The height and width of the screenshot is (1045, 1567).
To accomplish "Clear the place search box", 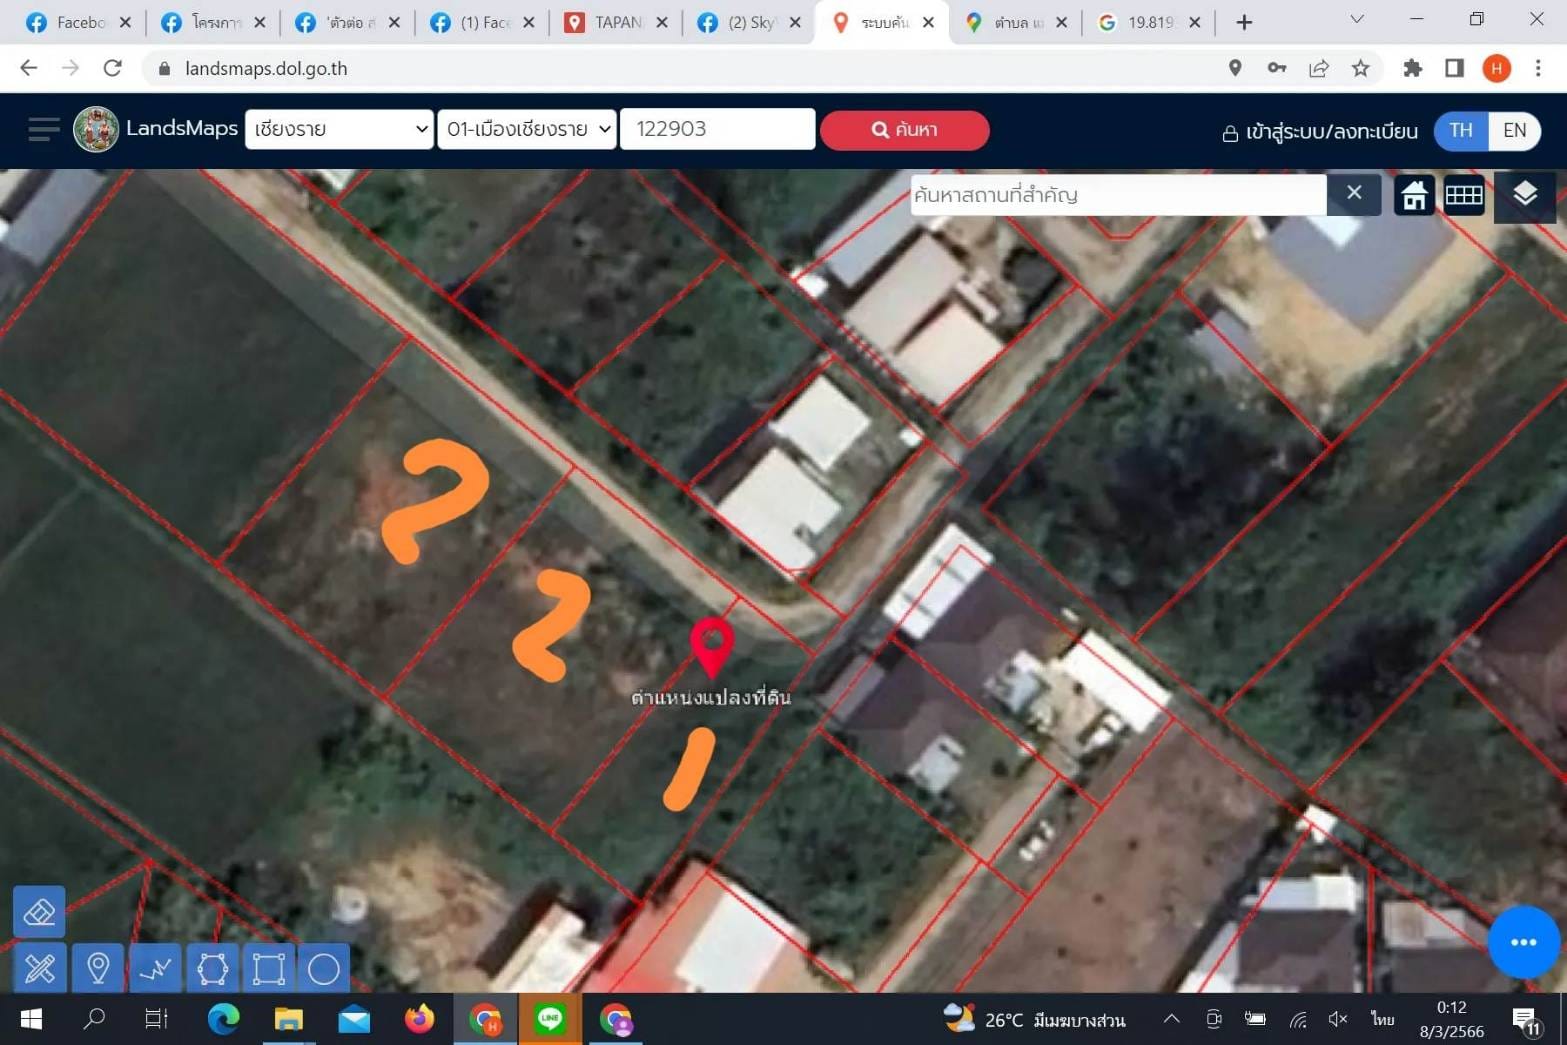I will 1354,194.
